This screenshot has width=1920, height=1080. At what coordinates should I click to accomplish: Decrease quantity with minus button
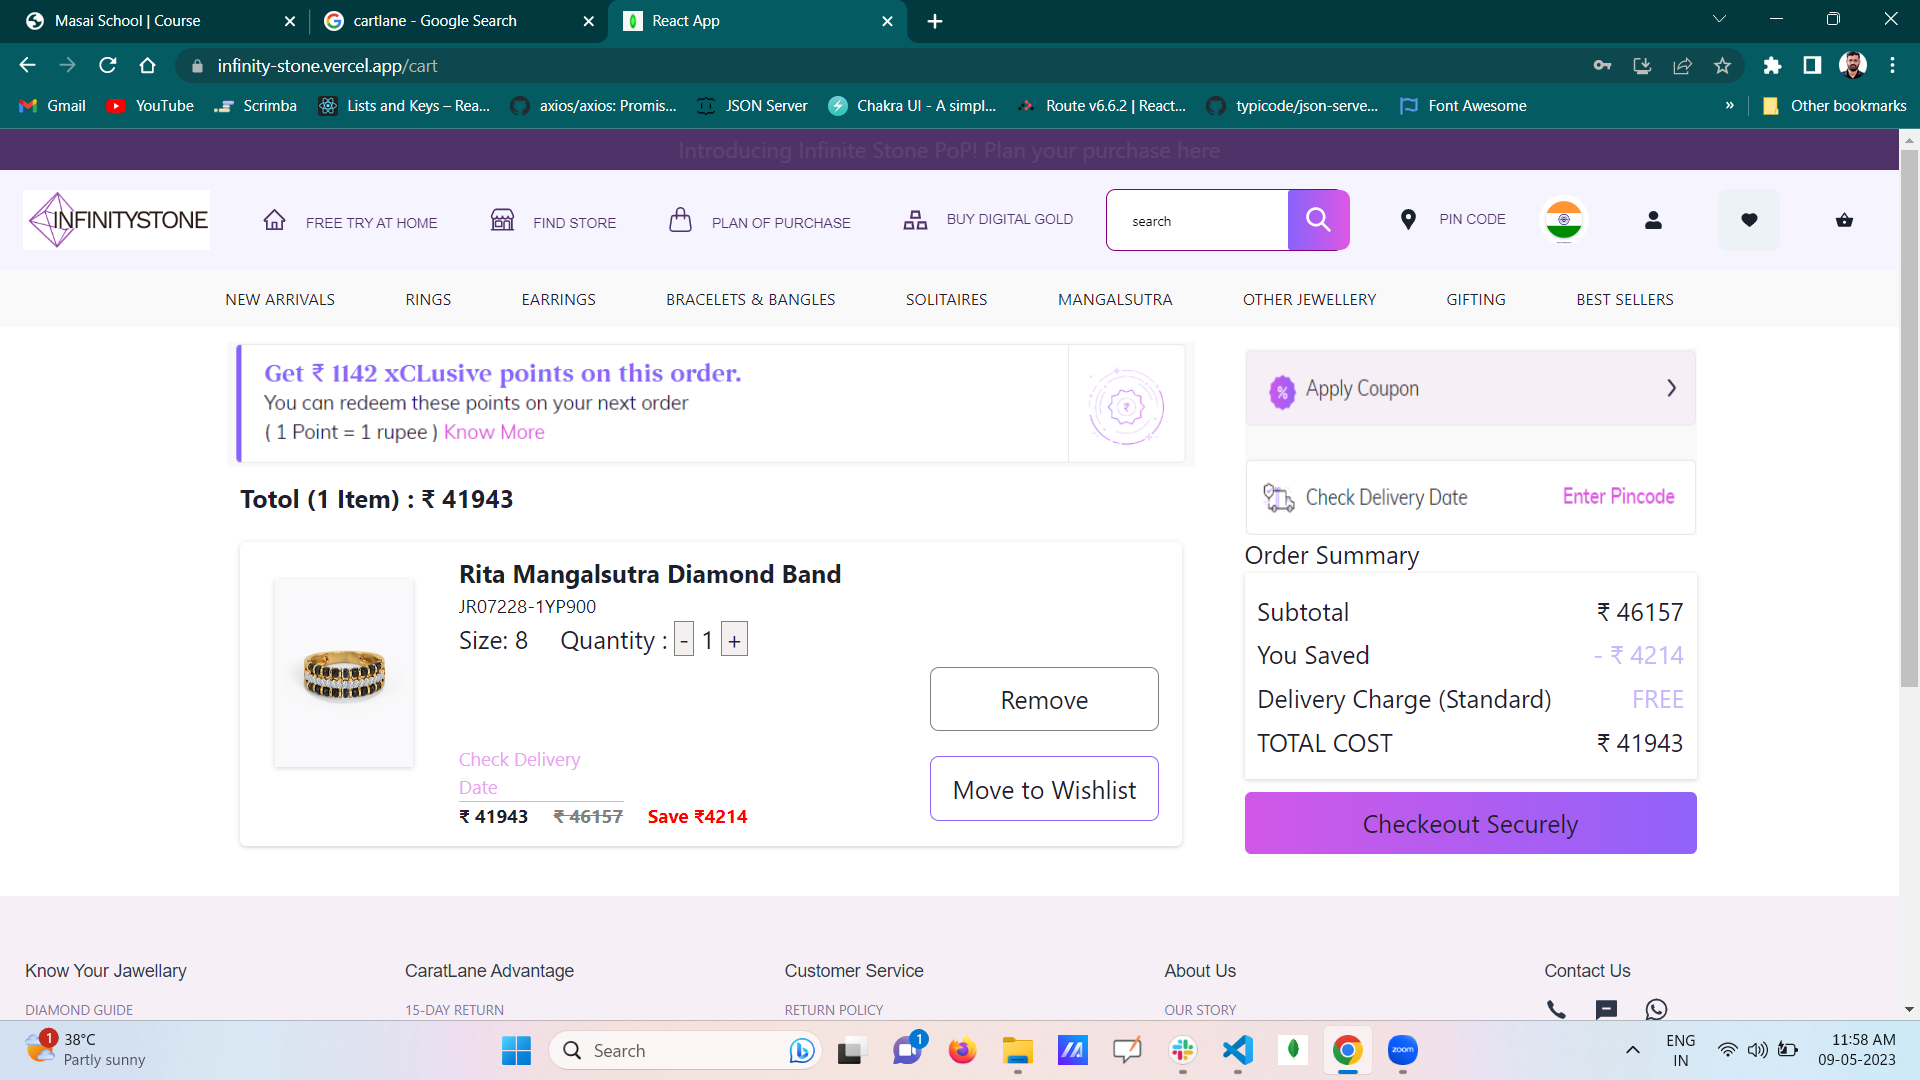(x=684, y=641)
